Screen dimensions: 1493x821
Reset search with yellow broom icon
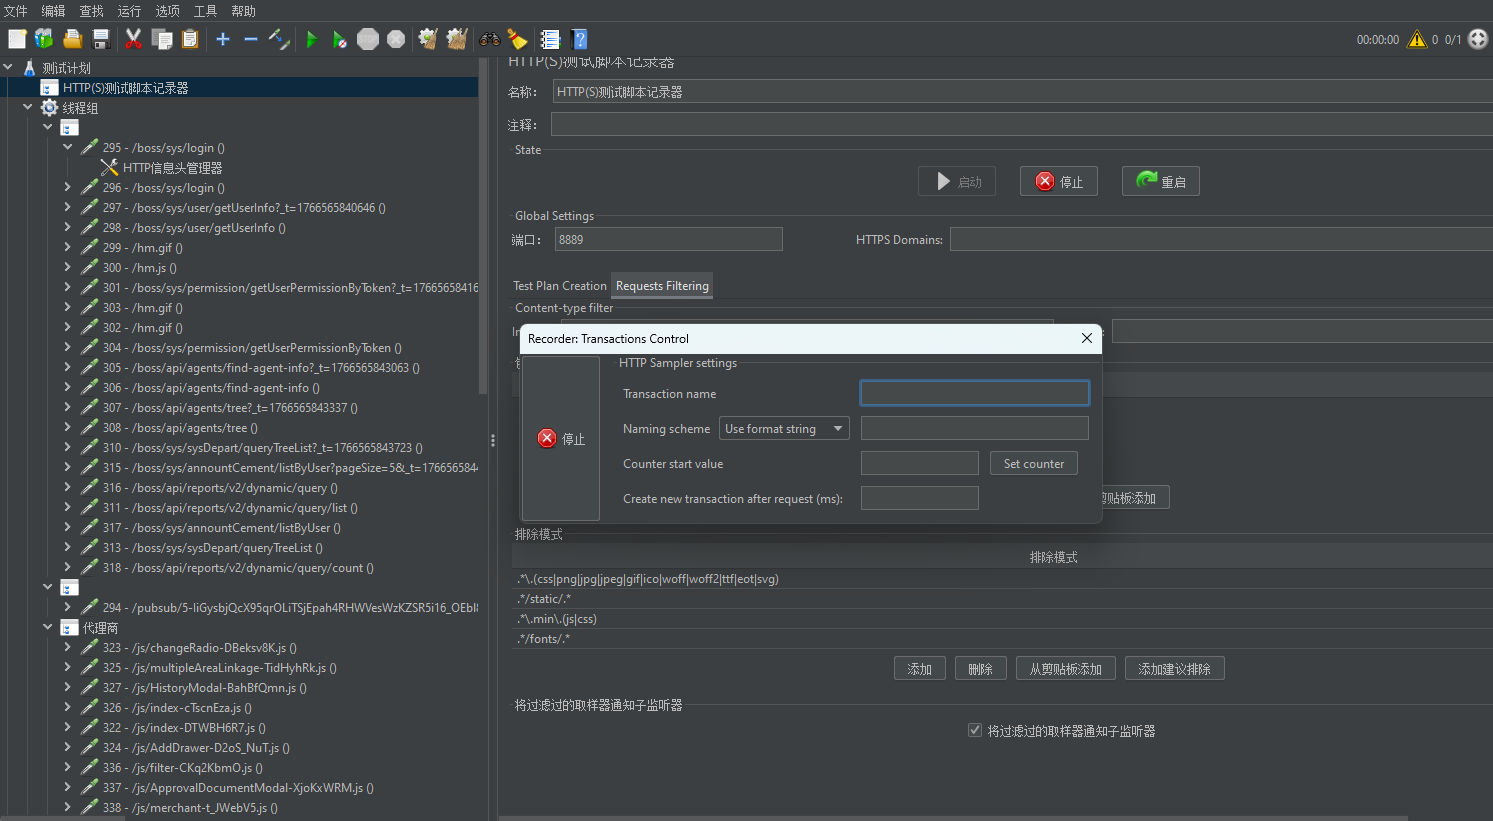517,39
